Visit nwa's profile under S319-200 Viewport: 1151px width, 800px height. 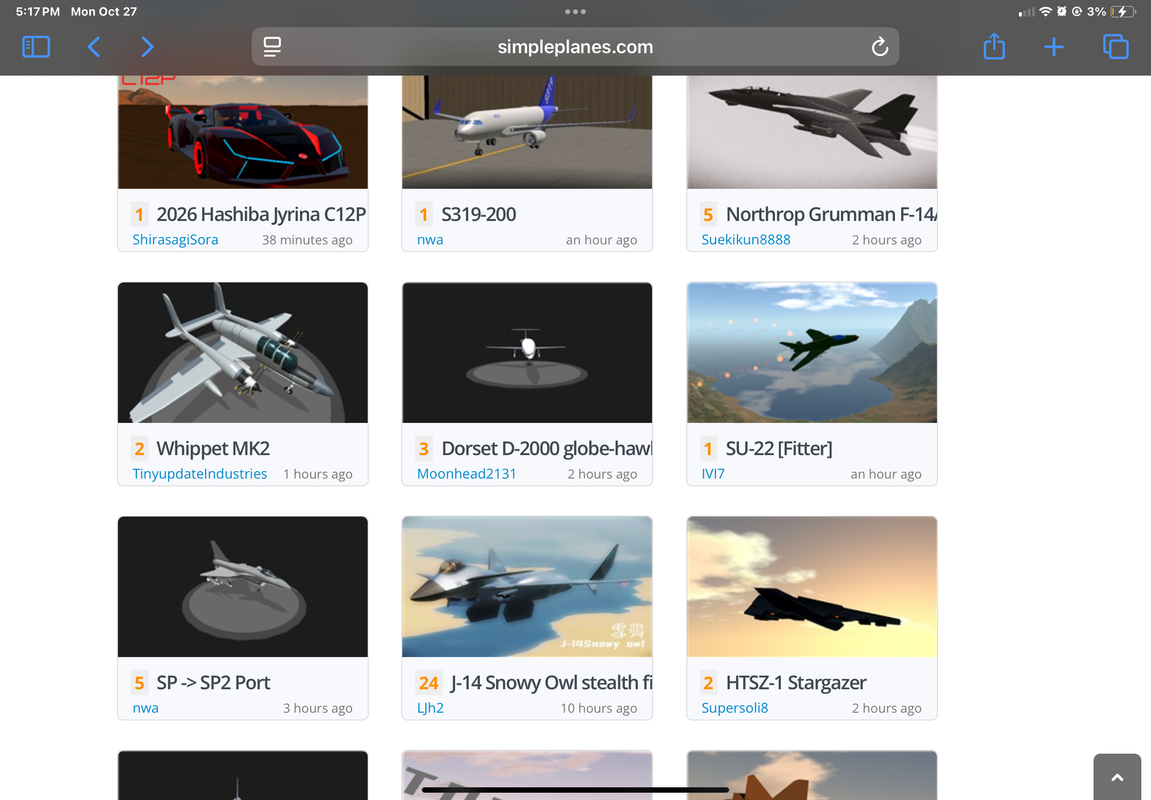click(x=430, y=240)
